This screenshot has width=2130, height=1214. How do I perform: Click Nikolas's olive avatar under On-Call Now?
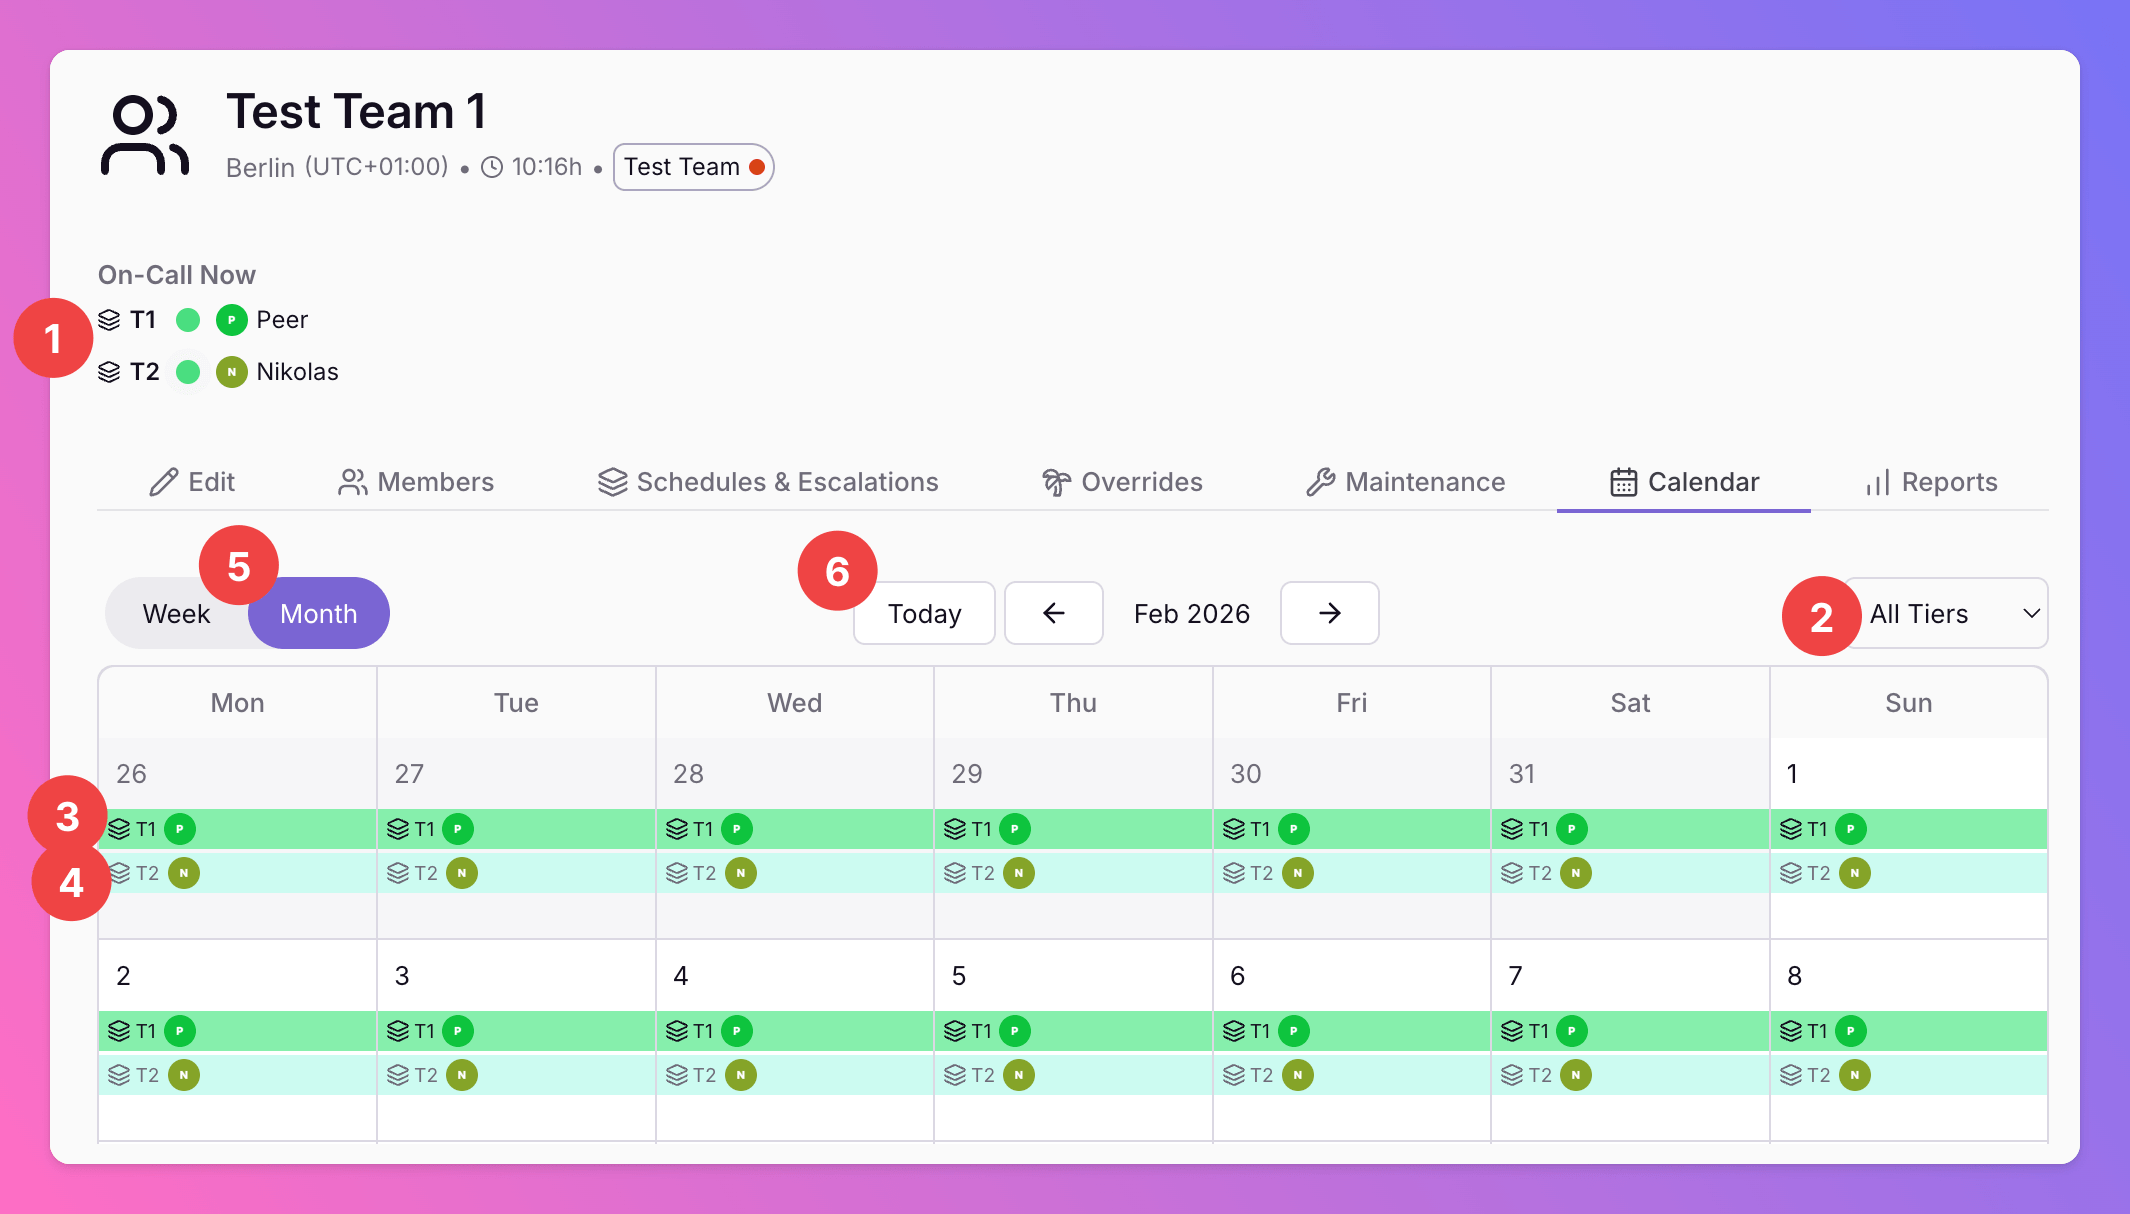231,372
